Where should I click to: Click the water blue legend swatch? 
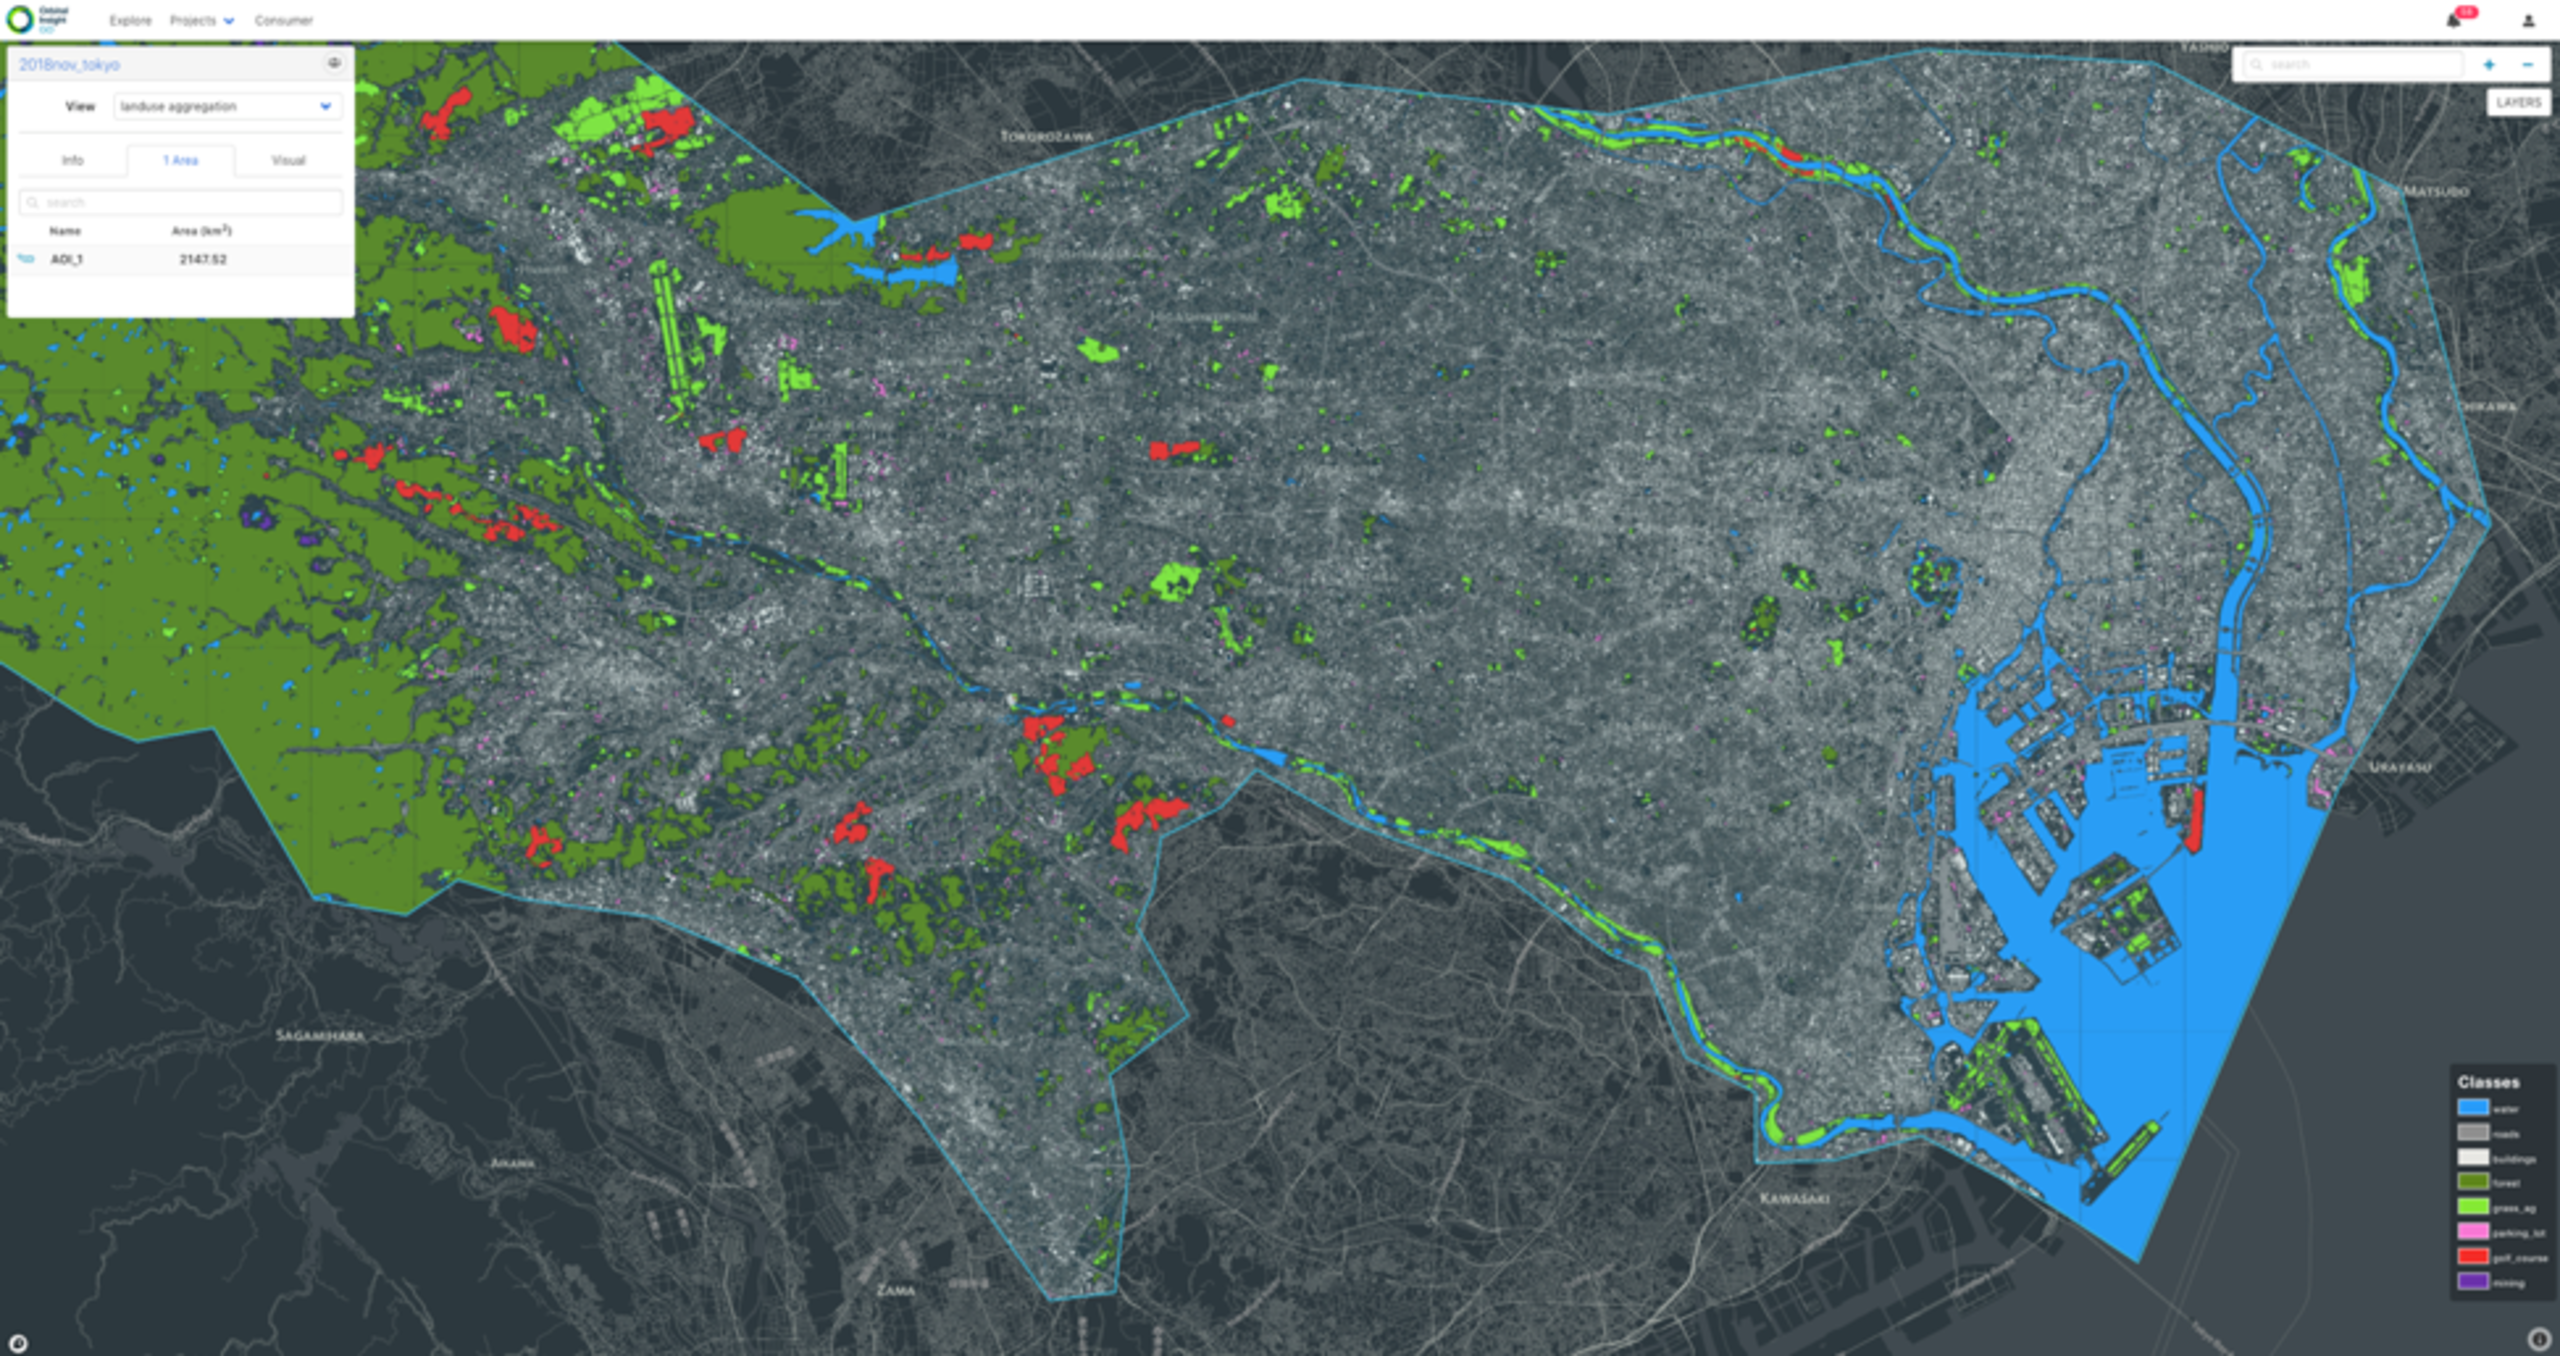(x=2472, y=1107)
